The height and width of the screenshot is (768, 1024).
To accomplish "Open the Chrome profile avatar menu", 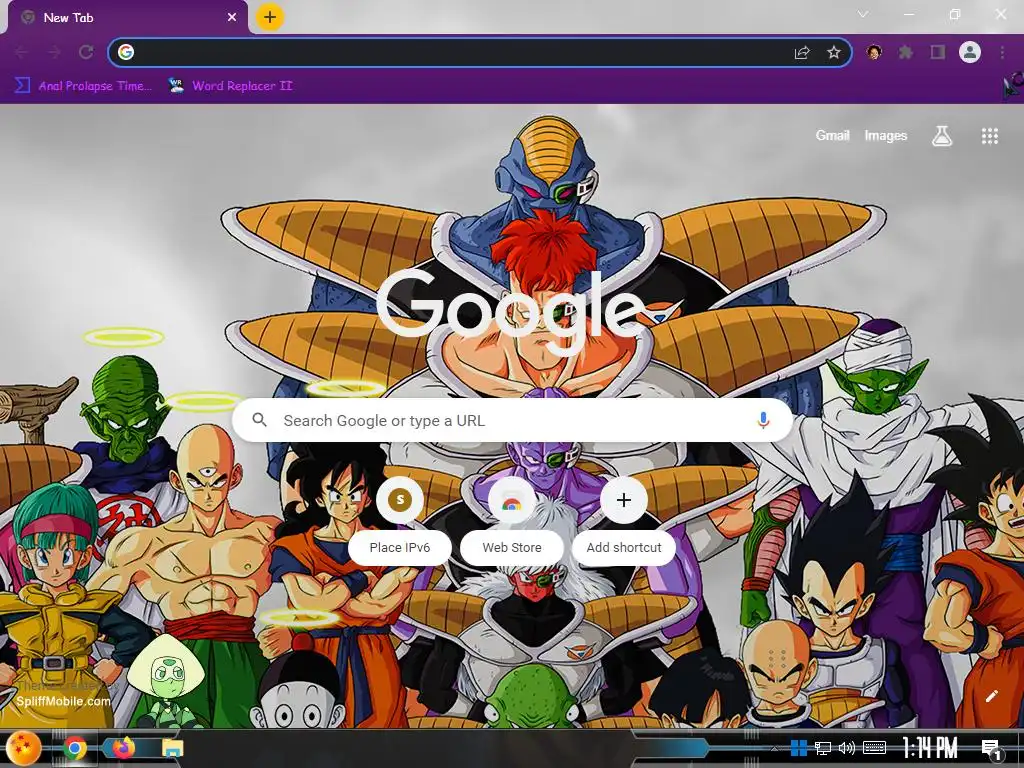I will [970, 52].
